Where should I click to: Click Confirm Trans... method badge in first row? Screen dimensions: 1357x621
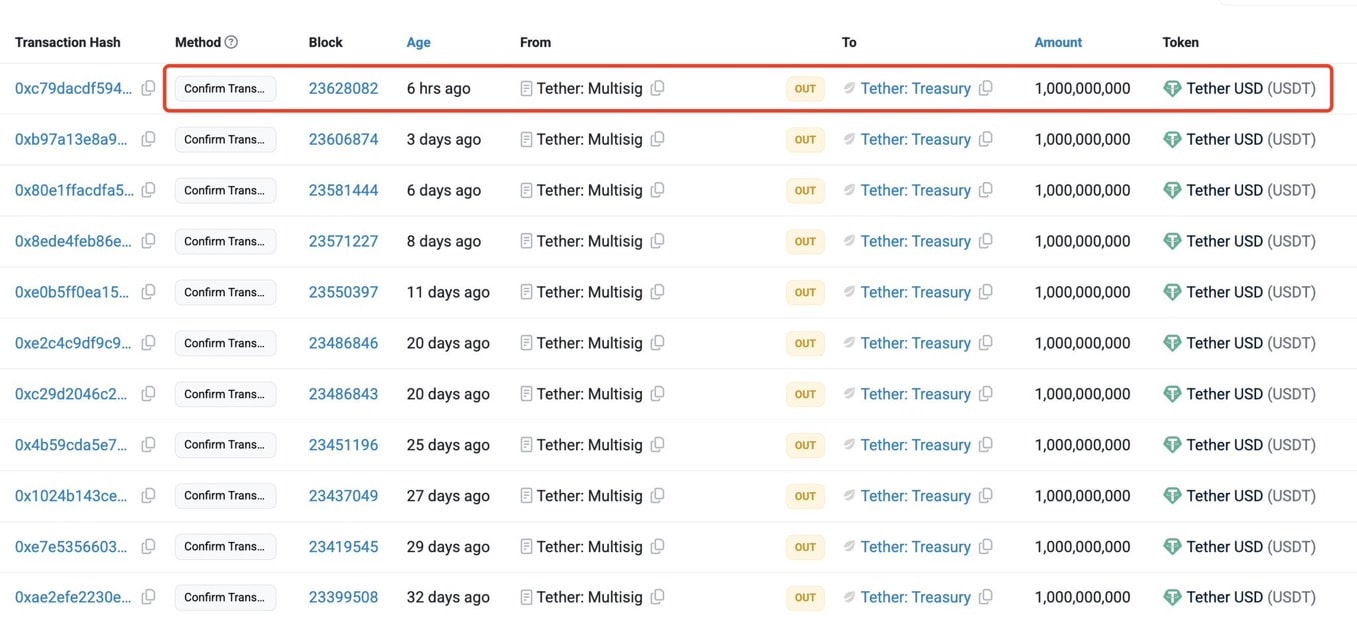[x=225, y=88]
